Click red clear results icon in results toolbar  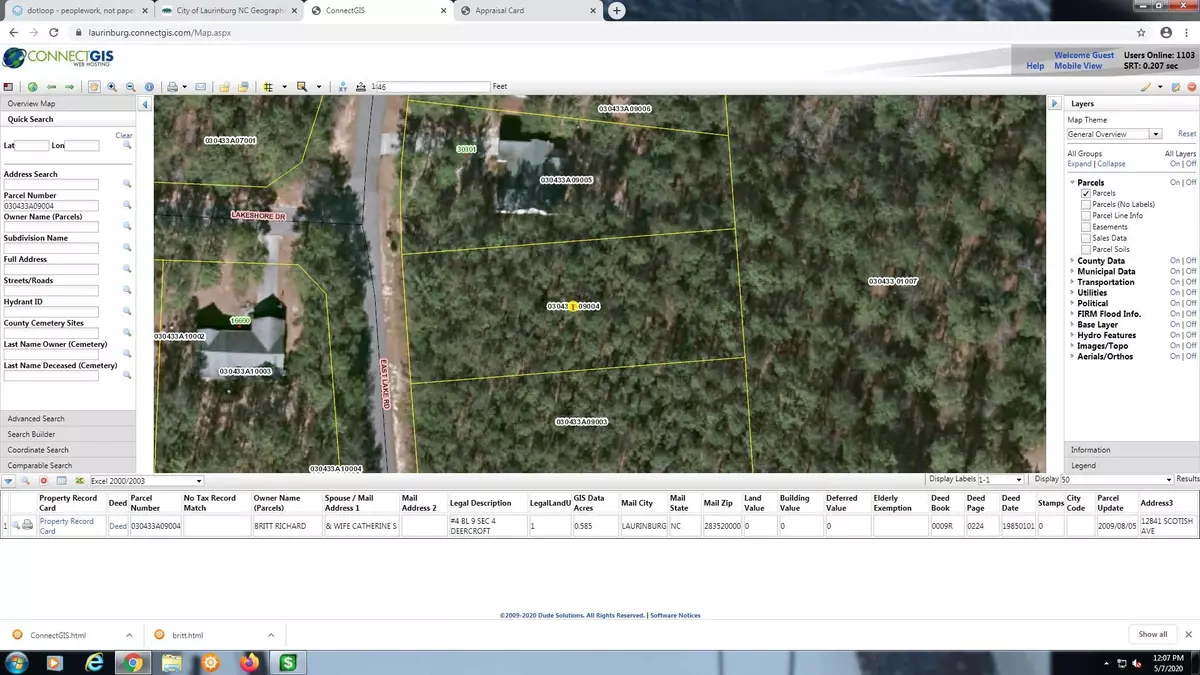click(x=43, y=481)
